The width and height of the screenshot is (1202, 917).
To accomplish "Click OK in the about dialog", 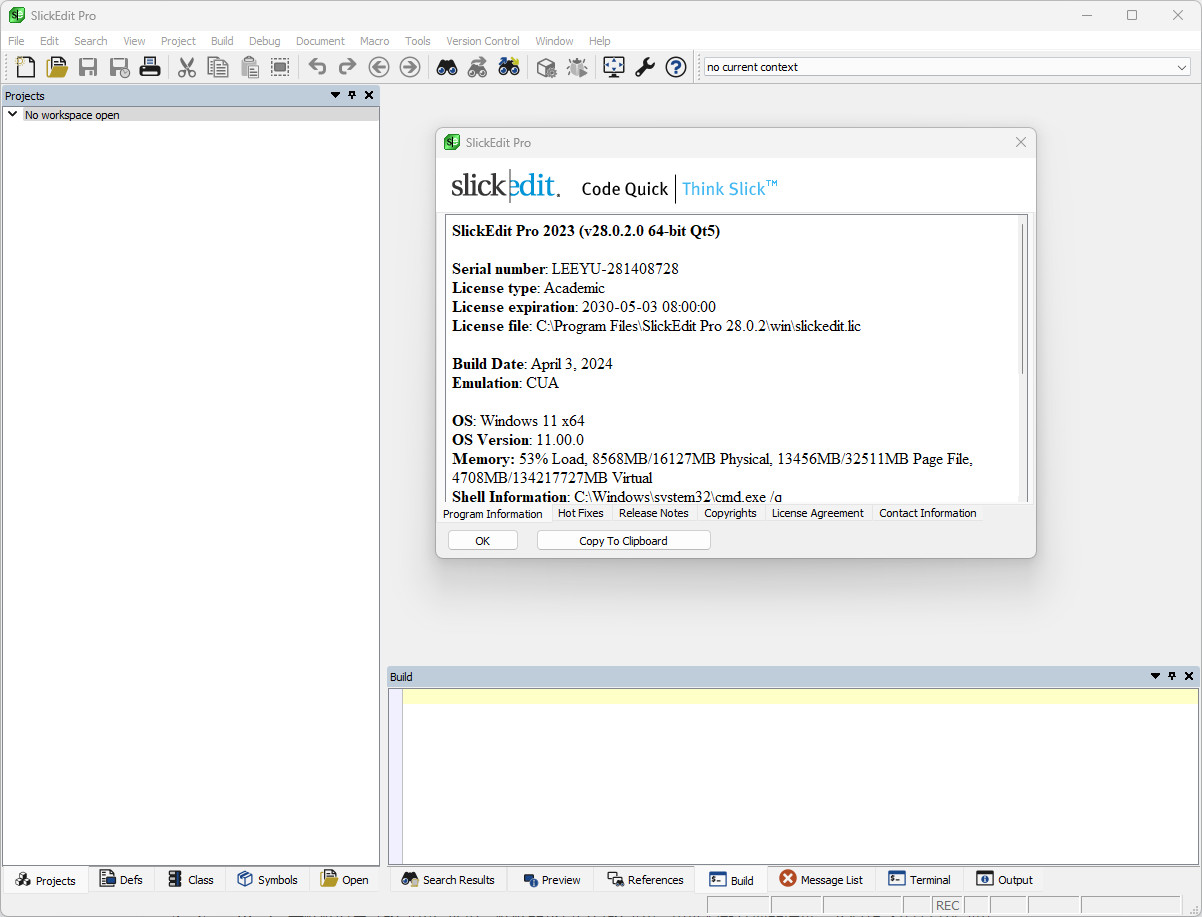I will tap(483, 540).
